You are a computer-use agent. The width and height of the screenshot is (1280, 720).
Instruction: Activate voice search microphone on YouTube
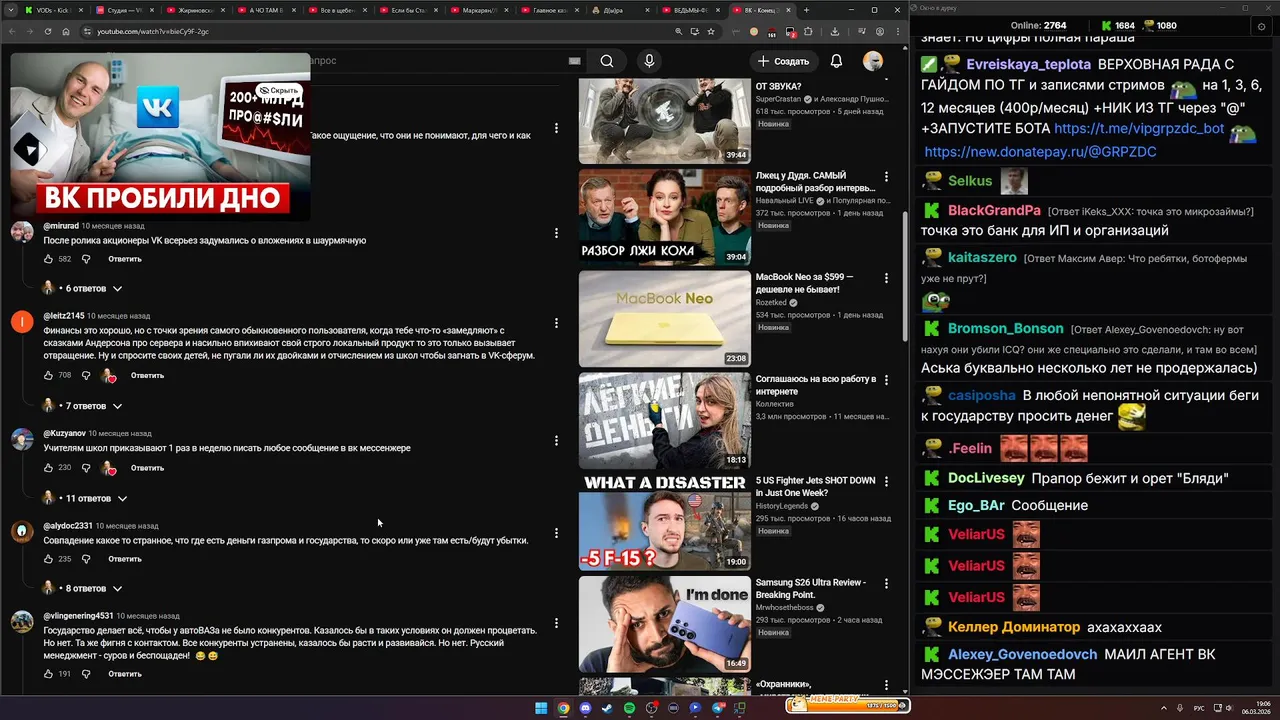pyautogui.click(x=649, y=61)
